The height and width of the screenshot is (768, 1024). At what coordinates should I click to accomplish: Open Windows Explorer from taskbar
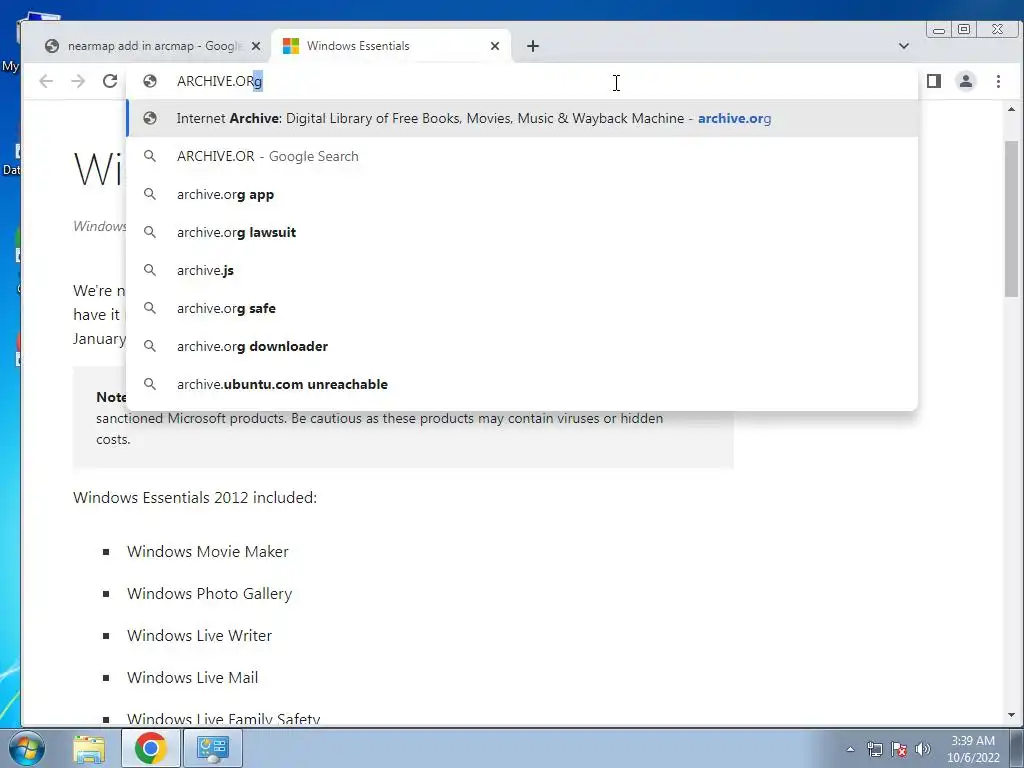pyautogui.click(x=89, y=748)
